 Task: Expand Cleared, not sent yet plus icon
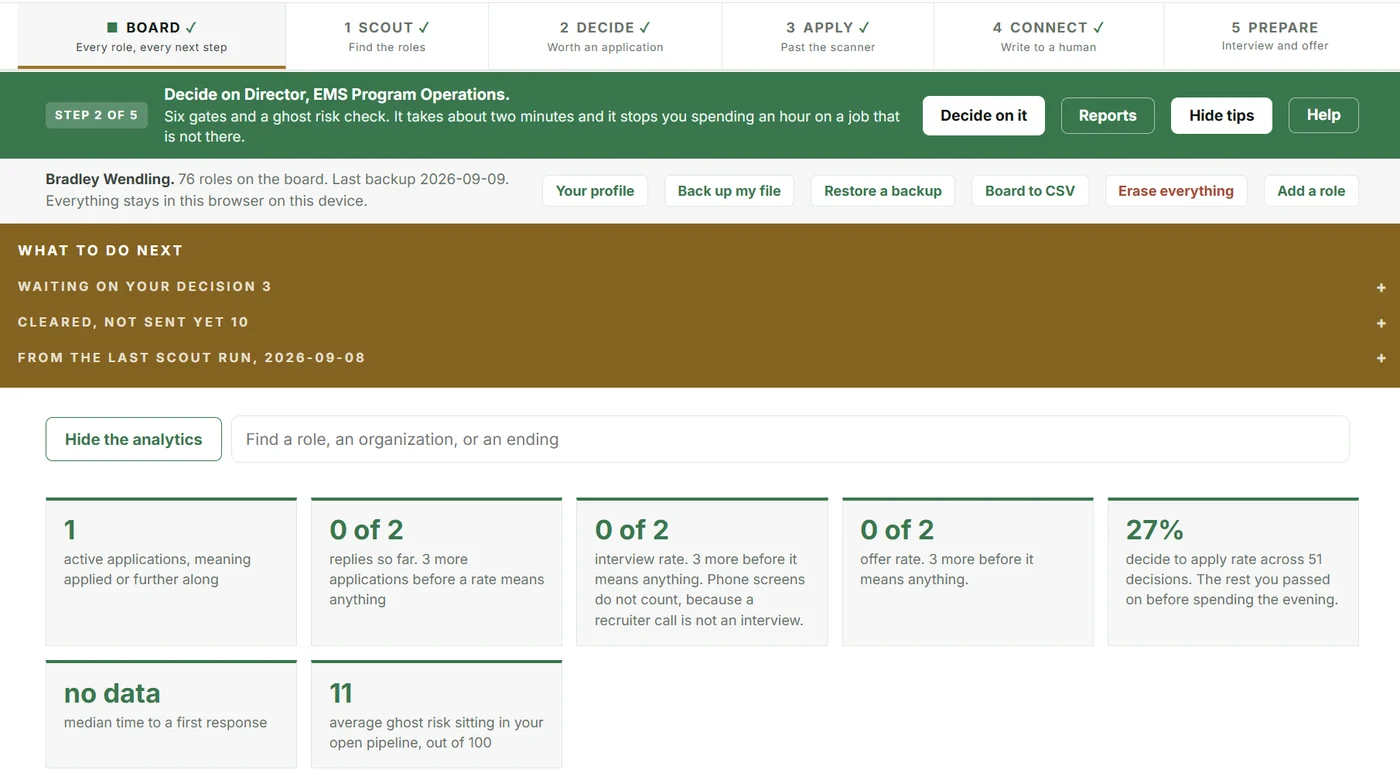[x=1381, y=323]
